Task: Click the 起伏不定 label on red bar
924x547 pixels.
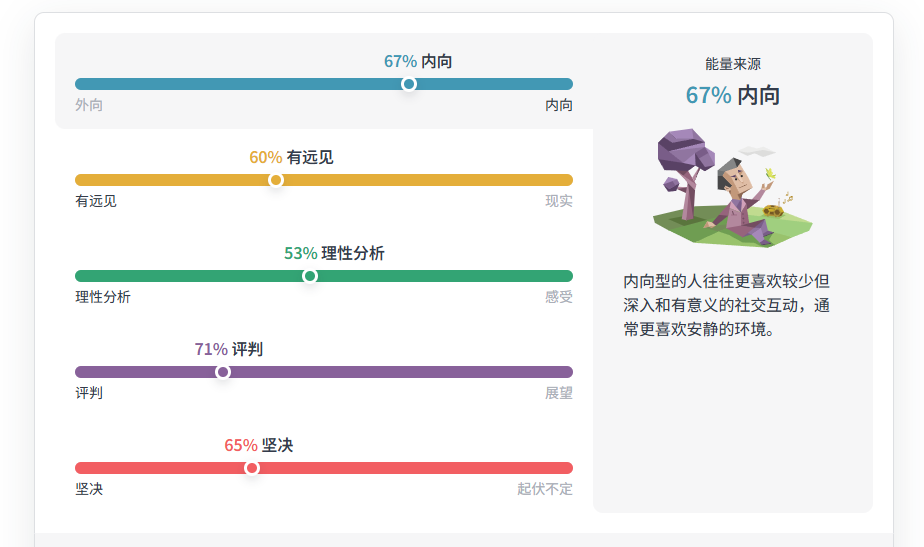Action: click(x=544, y=489)
